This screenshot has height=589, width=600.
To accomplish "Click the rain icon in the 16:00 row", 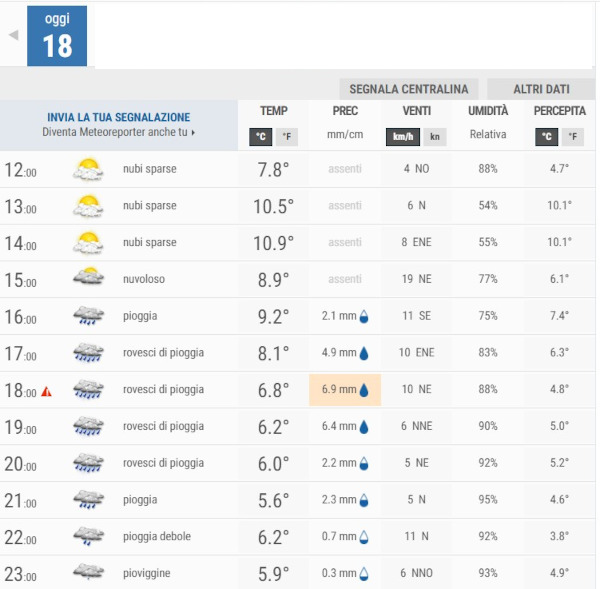I will [x=89, y=316].
